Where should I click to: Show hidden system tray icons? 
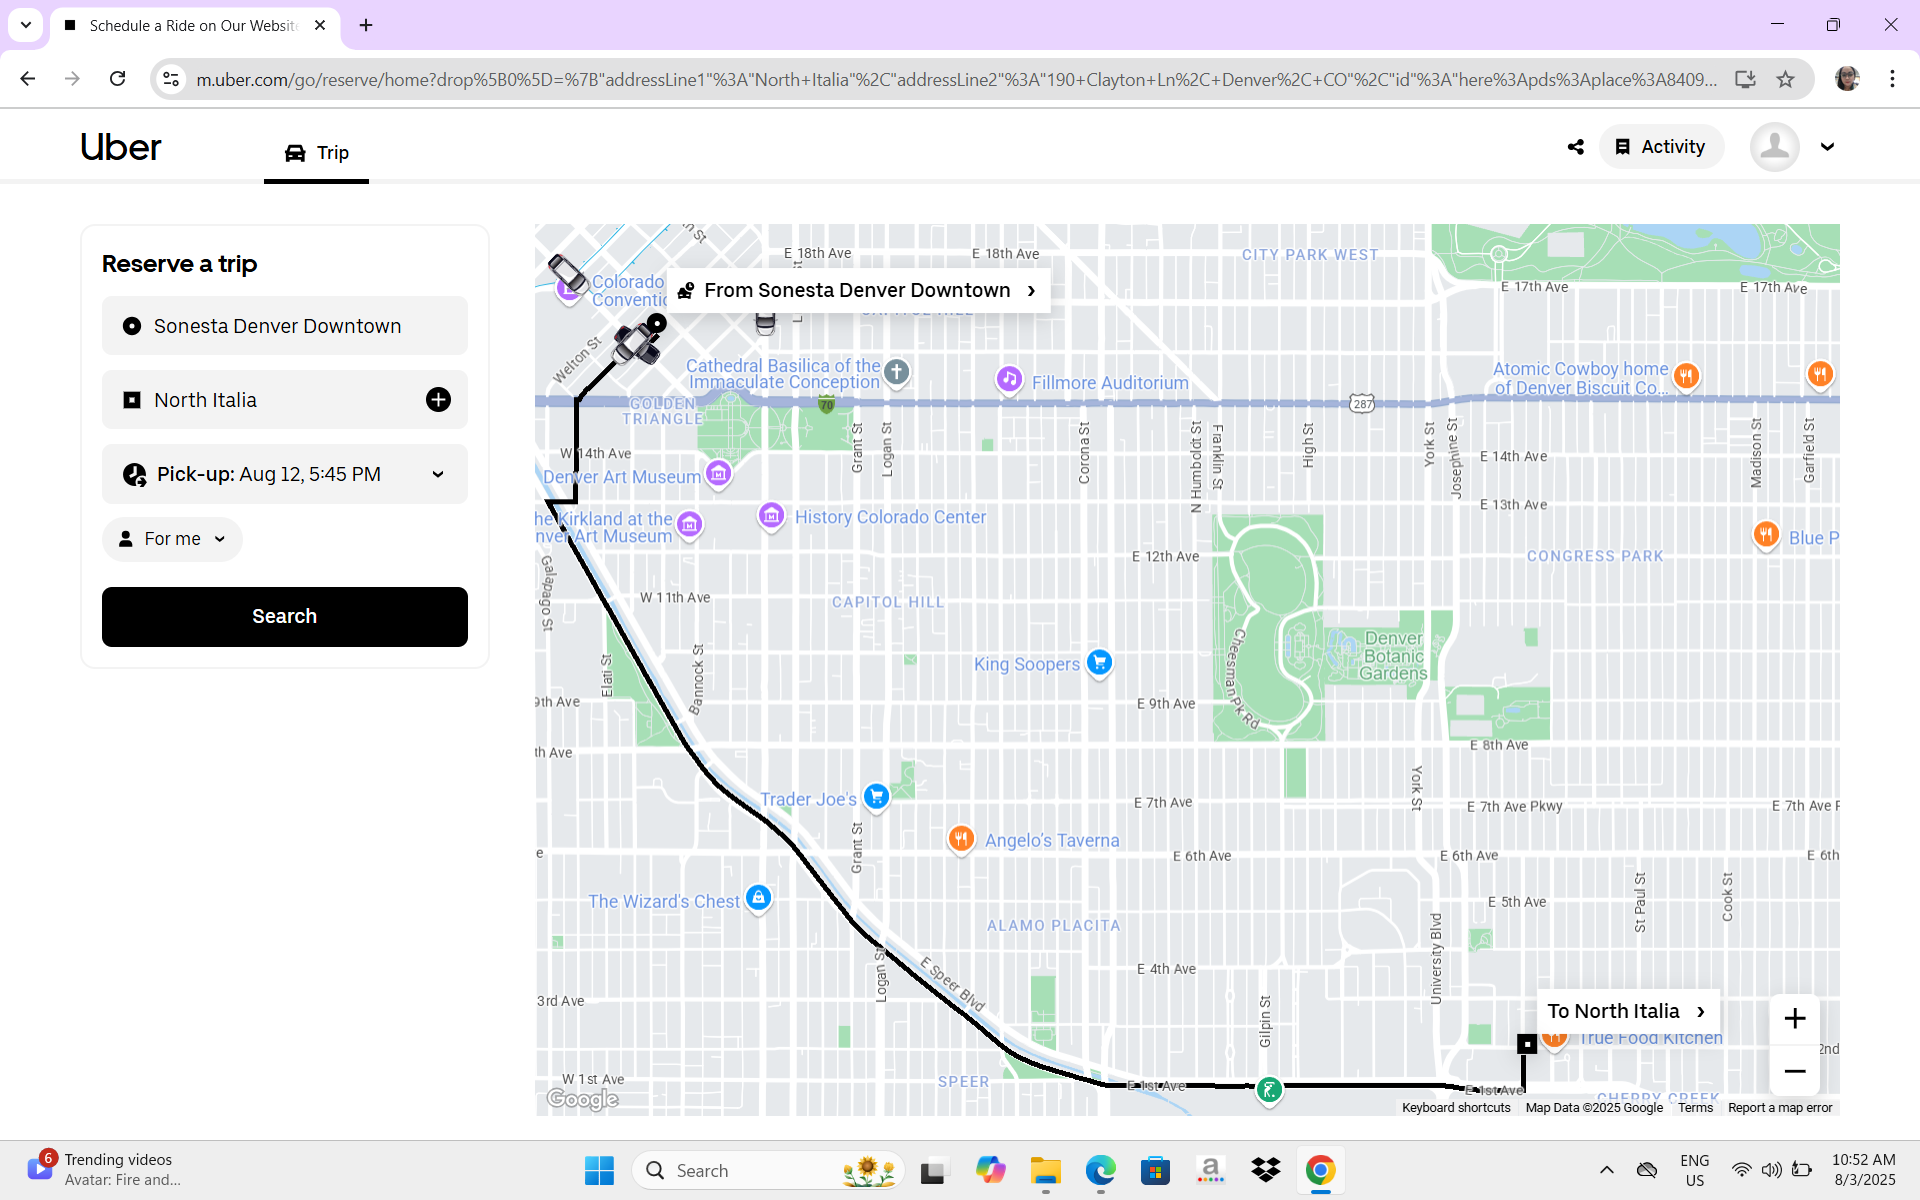(x=1606, y=1170)
